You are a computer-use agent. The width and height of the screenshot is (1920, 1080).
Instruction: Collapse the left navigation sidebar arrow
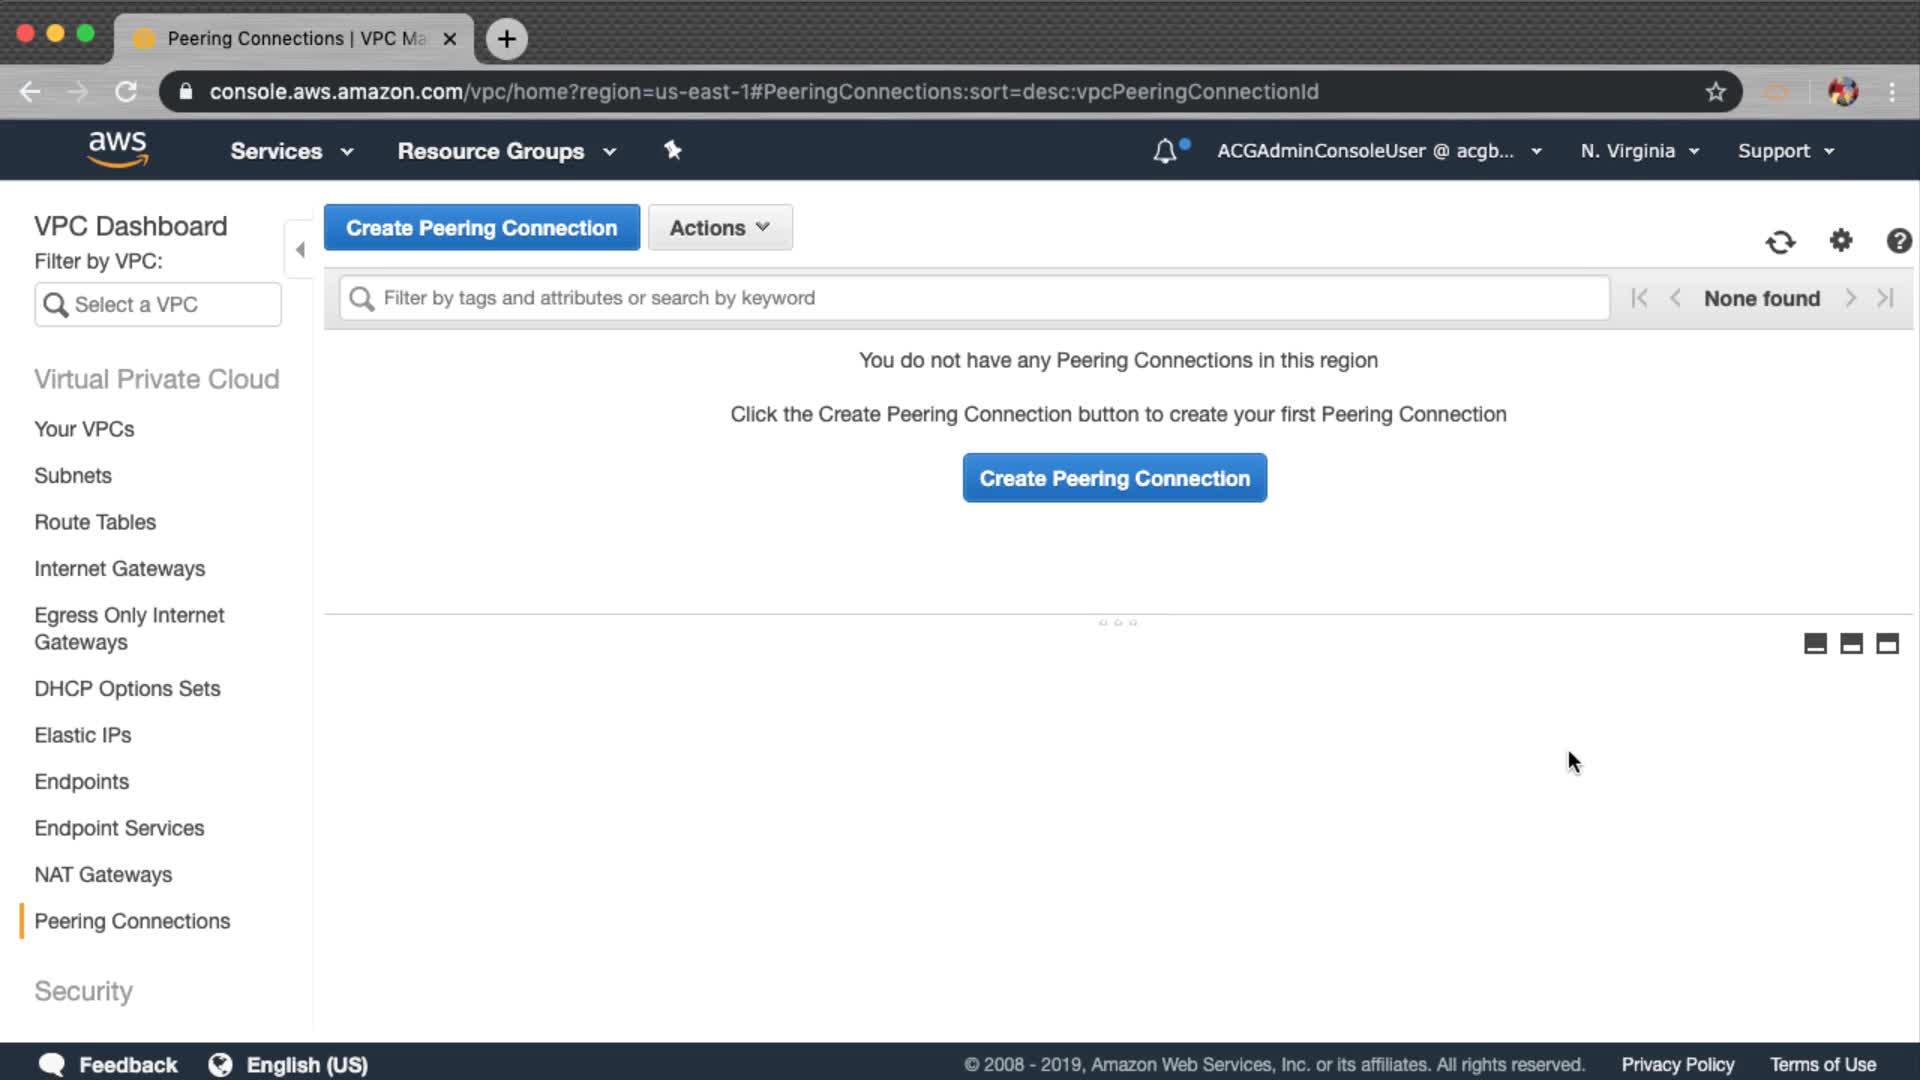click(300, 250)
